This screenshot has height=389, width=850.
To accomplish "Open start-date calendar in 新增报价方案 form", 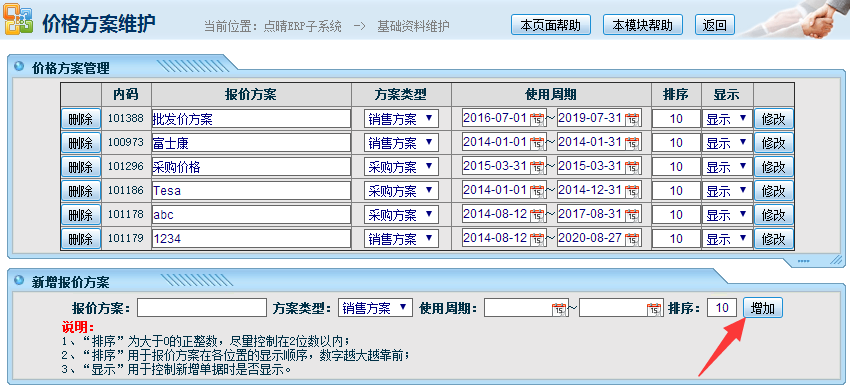I will click(x=559, y=309).
